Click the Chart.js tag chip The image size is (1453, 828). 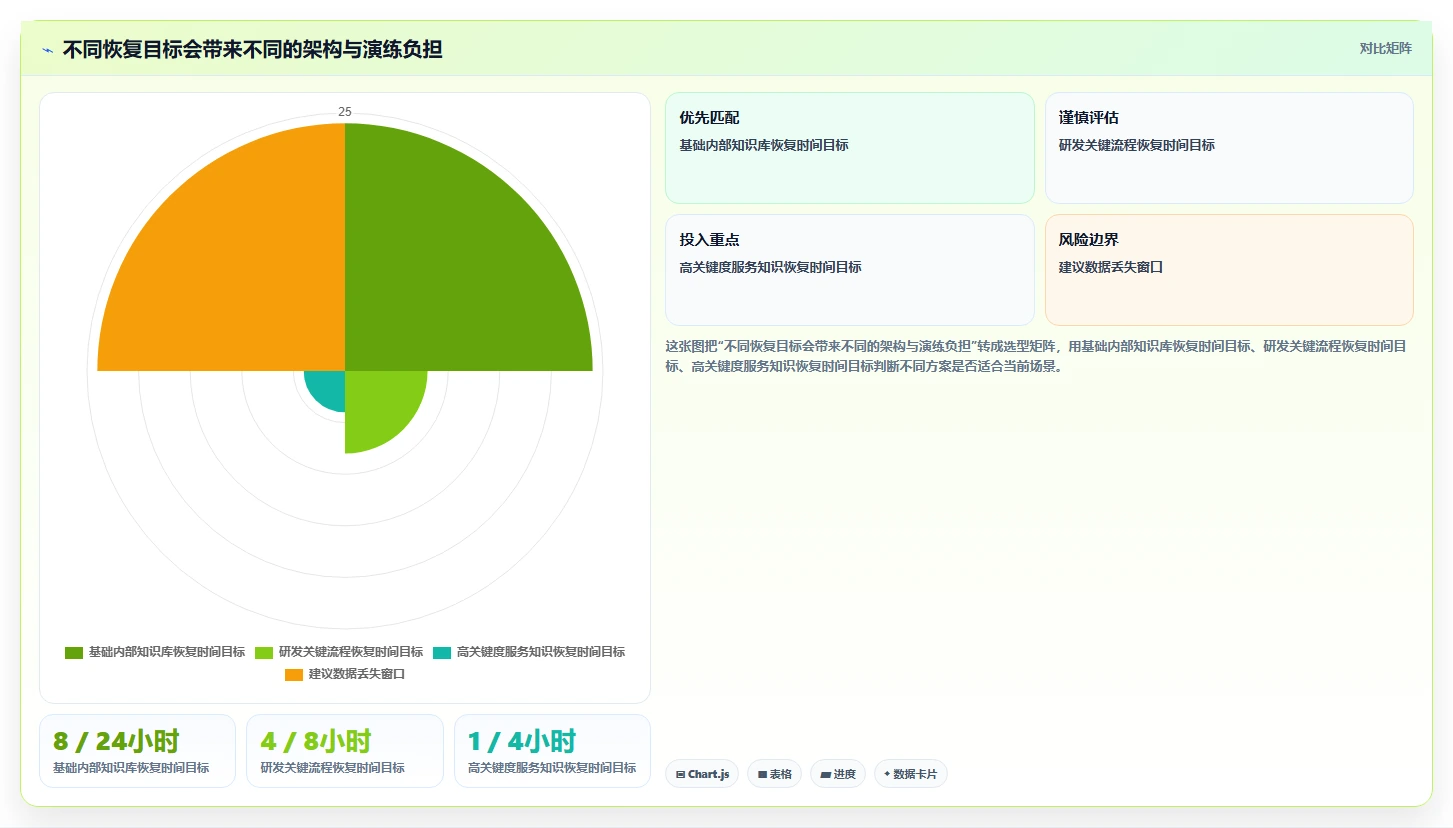(702, 774)
